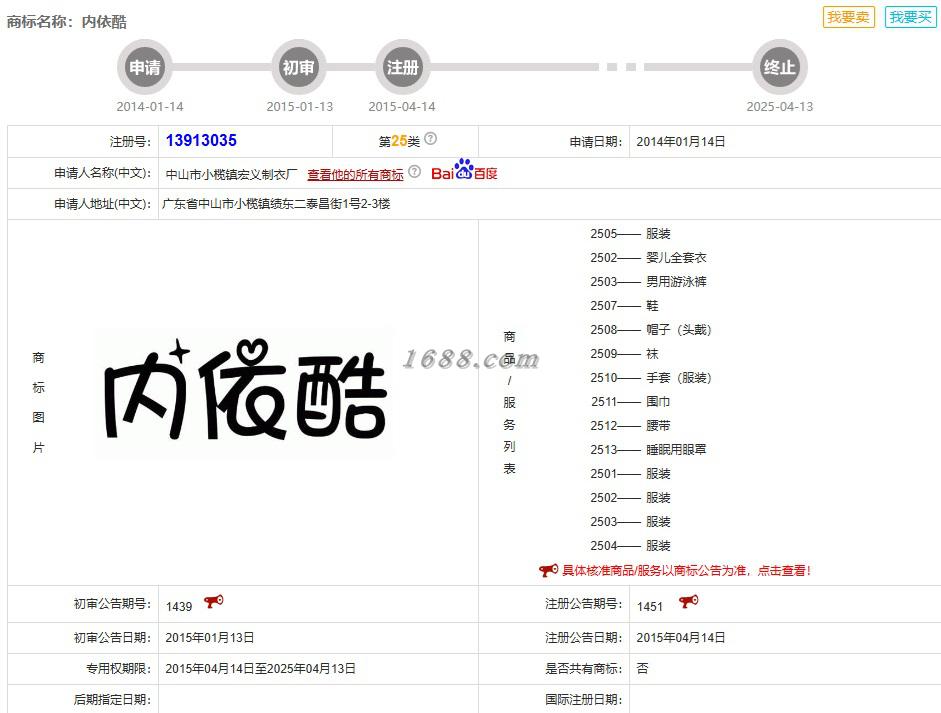Click the 2025-04-13 timeline date
Viewport: 941px width, 713px height.
click(x=780, y=106)
